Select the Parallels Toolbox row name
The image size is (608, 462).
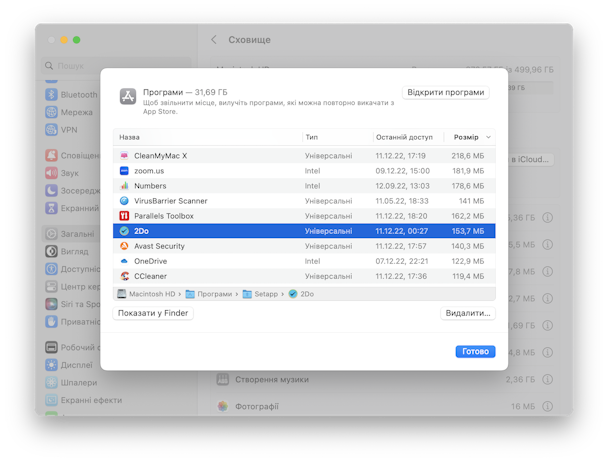pyautogui.click(x=164, y=216)
